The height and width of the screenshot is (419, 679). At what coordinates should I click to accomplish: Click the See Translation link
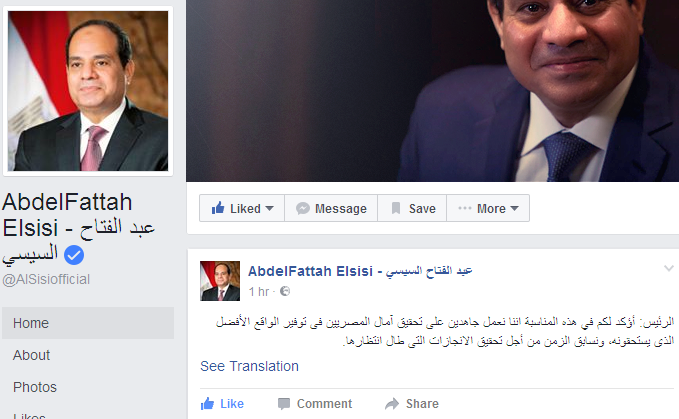point(249,366)
